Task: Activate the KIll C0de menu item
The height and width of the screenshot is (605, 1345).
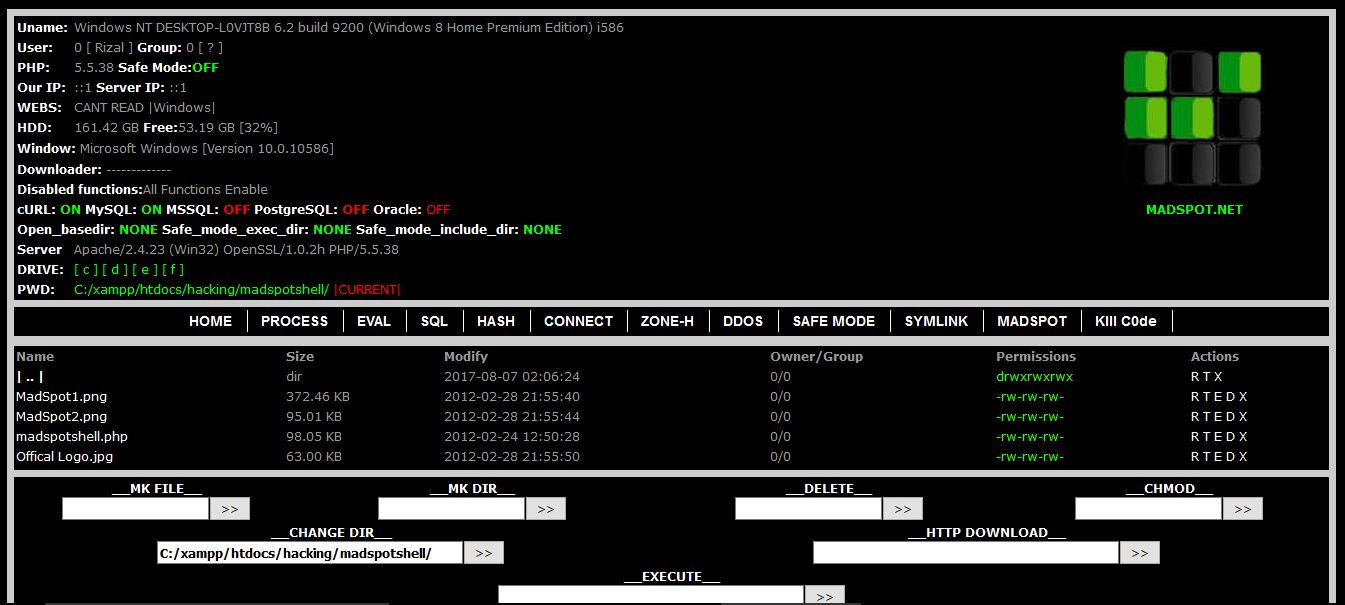Action: [1126, 321]
